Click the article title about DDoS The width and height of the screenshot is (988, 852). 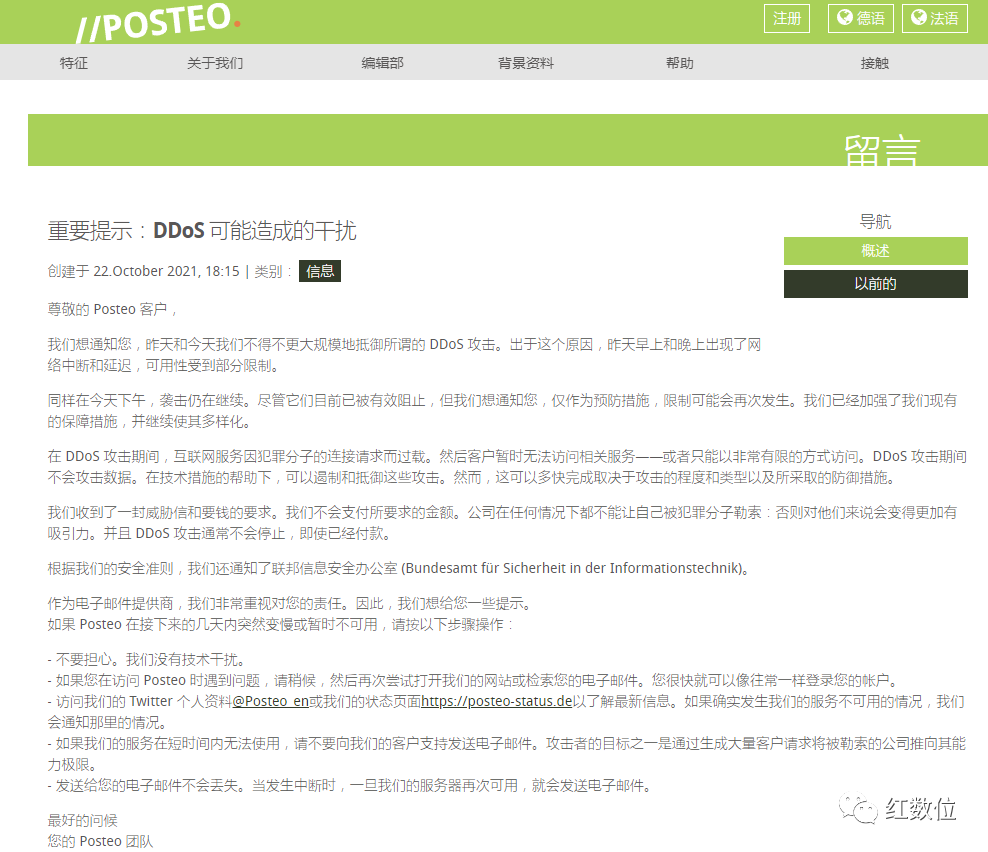[202, 231]
